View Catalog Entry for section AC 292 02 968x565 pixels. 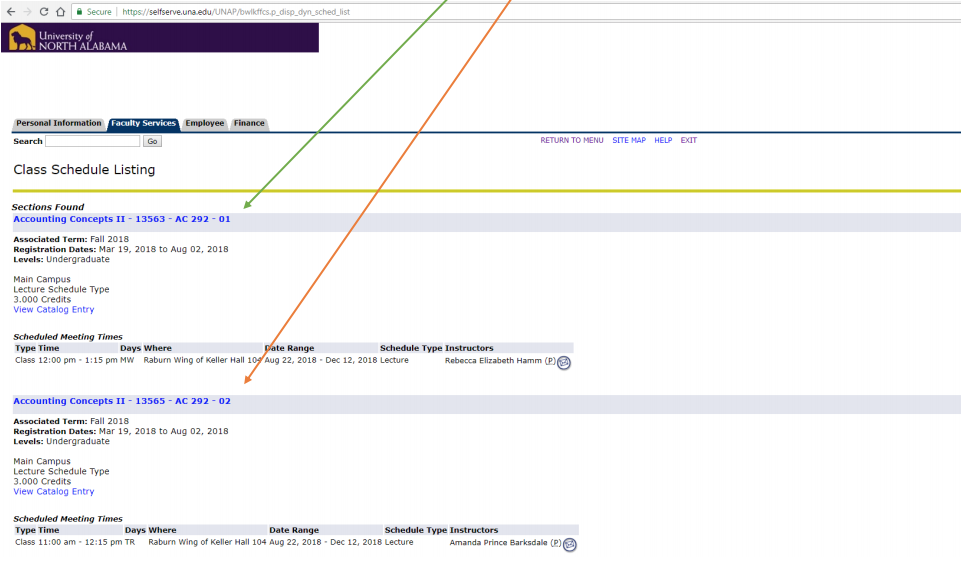pos(54,492)
